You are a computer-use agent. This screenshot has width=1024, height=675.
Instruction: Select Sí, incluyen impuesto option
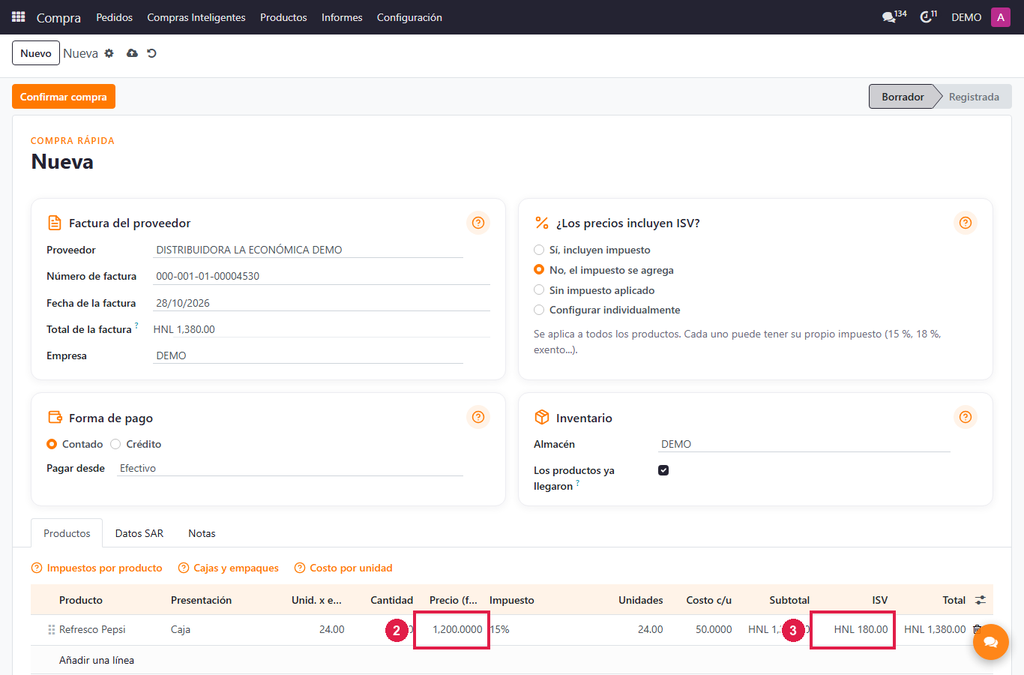pos(539,249)
